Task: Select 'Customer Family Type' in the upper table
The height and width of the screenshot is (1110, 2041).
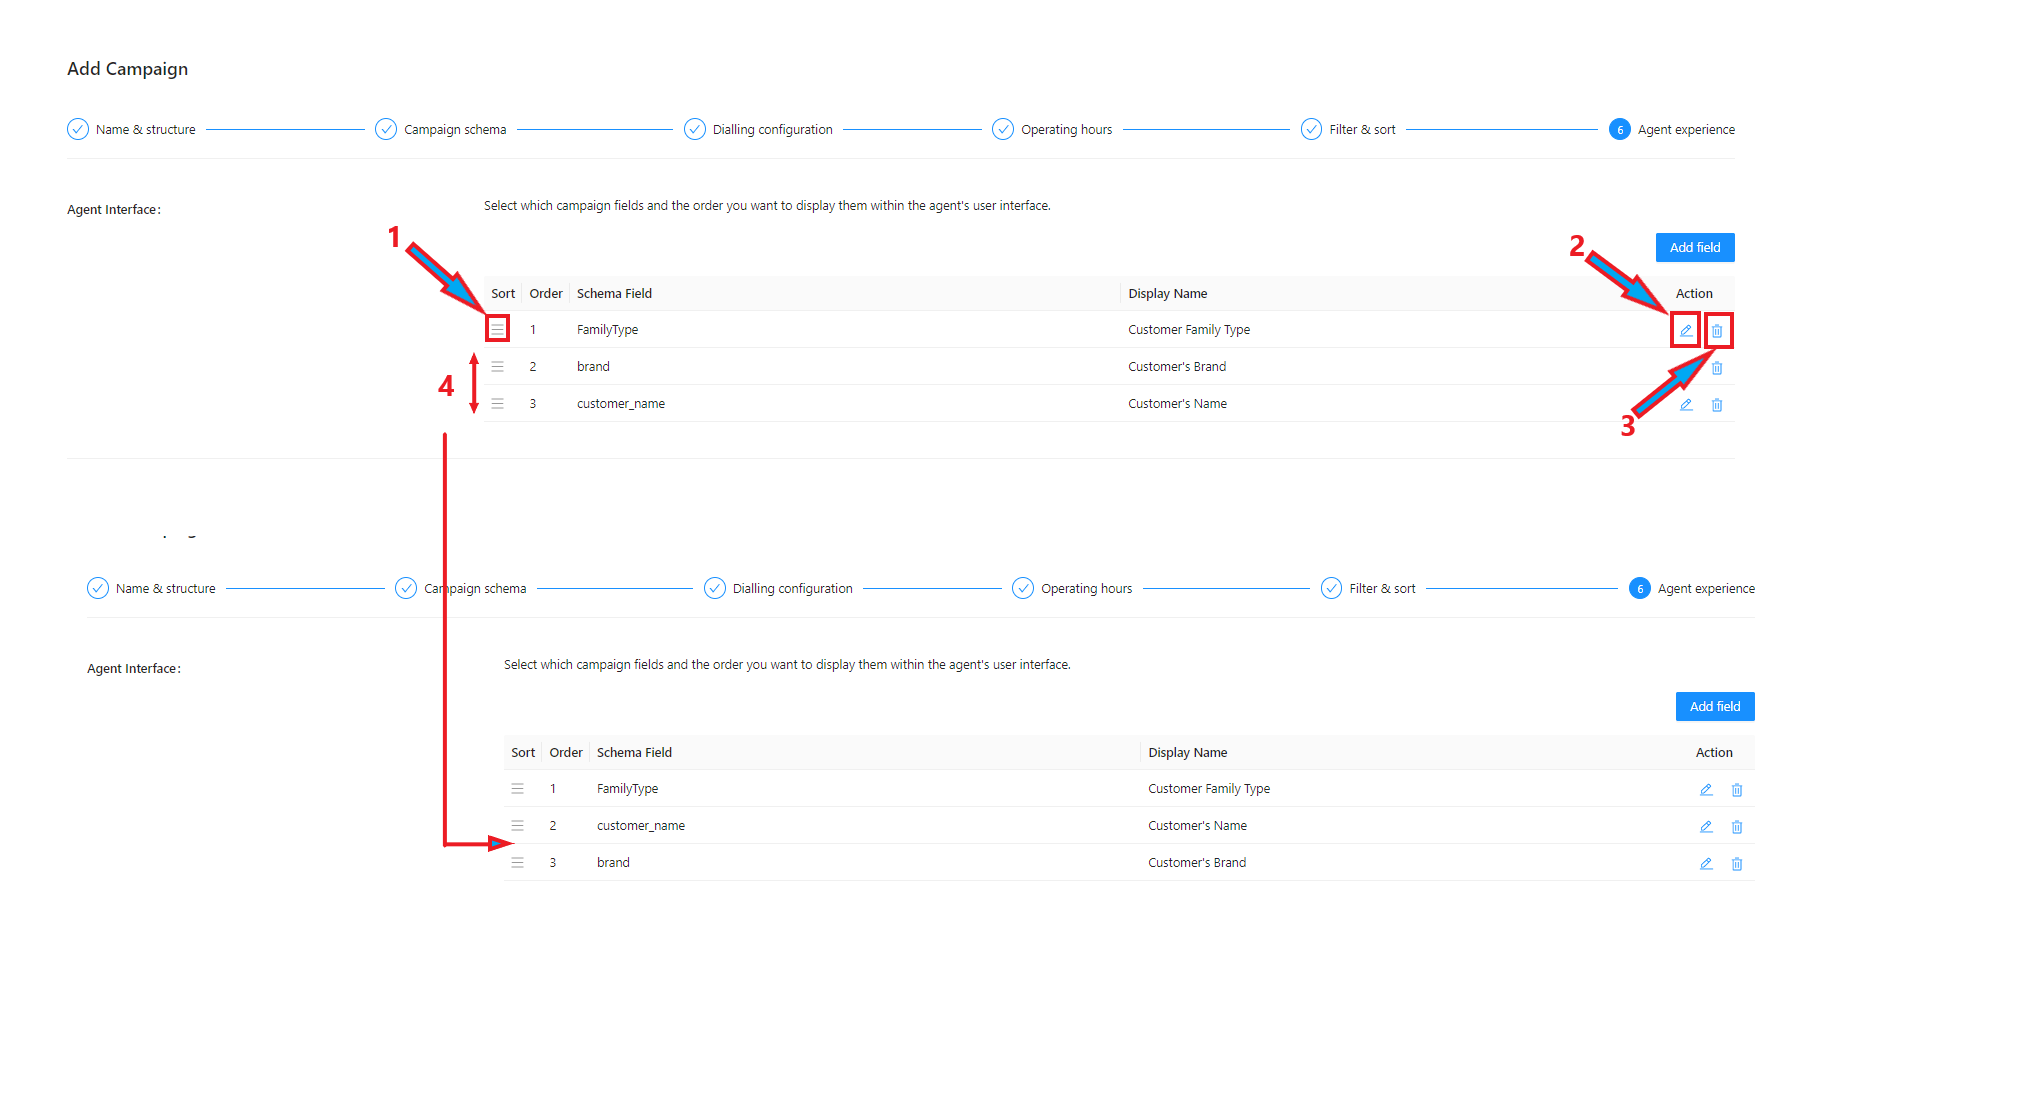Action: tap(1189, 330)
